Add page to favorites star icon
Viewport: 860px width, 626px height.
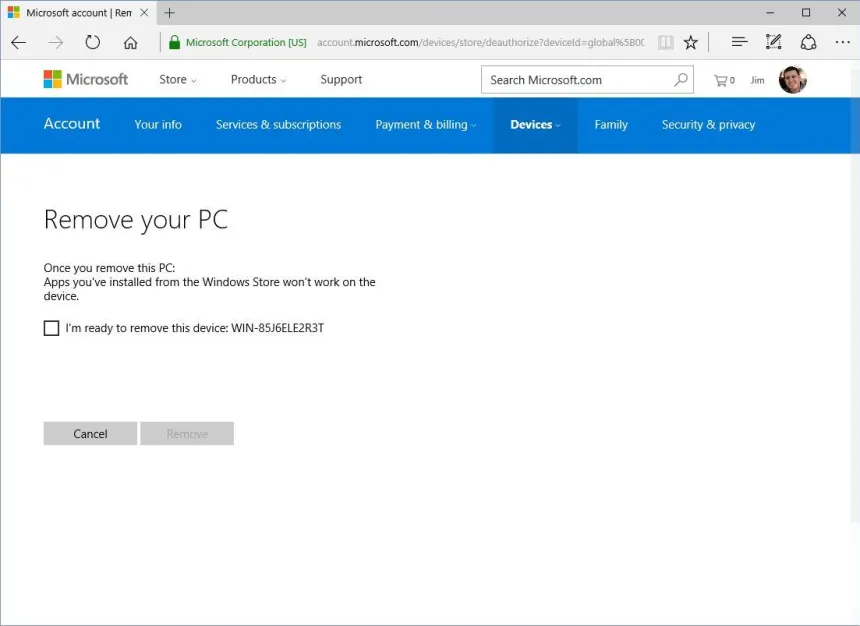click(690, 42)
